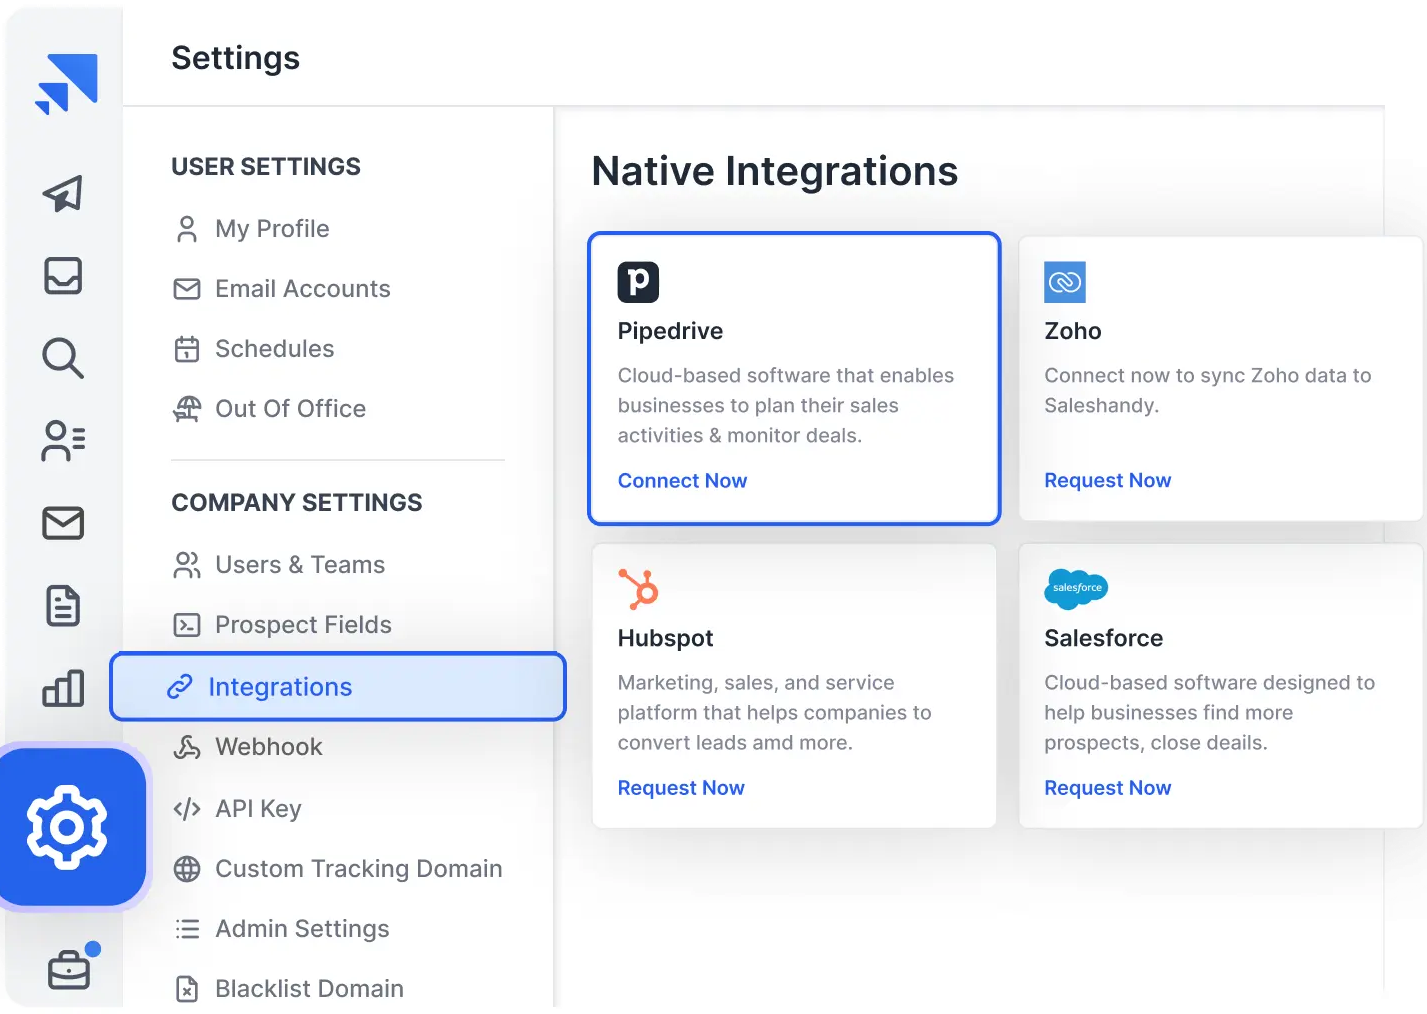Open Blacklist Domain settings
The width and height of the screenshot is (1427, 1014).
[x=310, y=989]
